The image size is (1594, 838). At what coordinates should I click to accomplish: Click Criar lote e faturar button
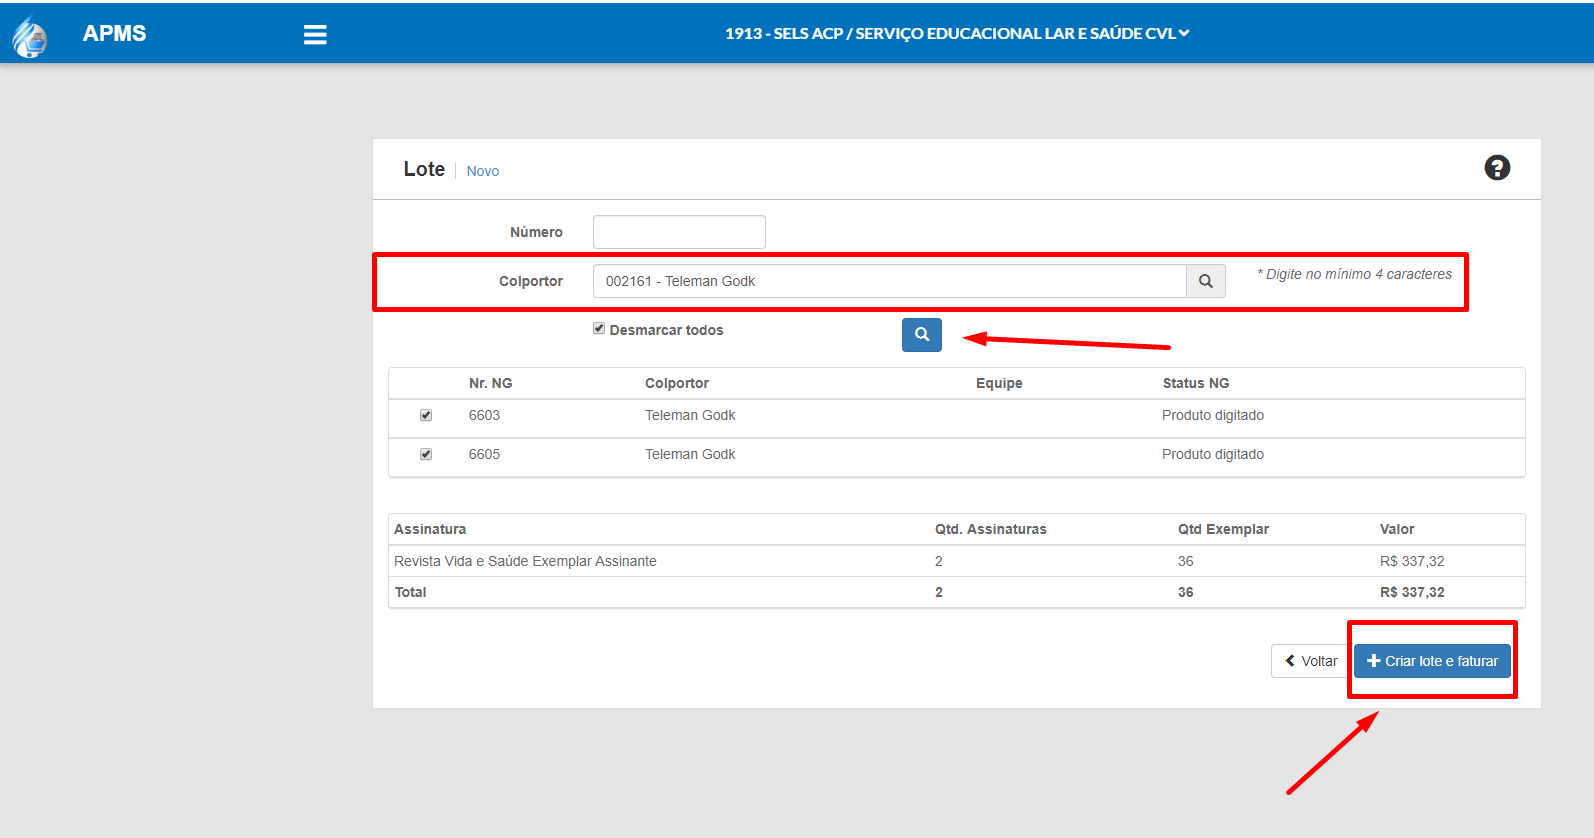click(1432, 661)
